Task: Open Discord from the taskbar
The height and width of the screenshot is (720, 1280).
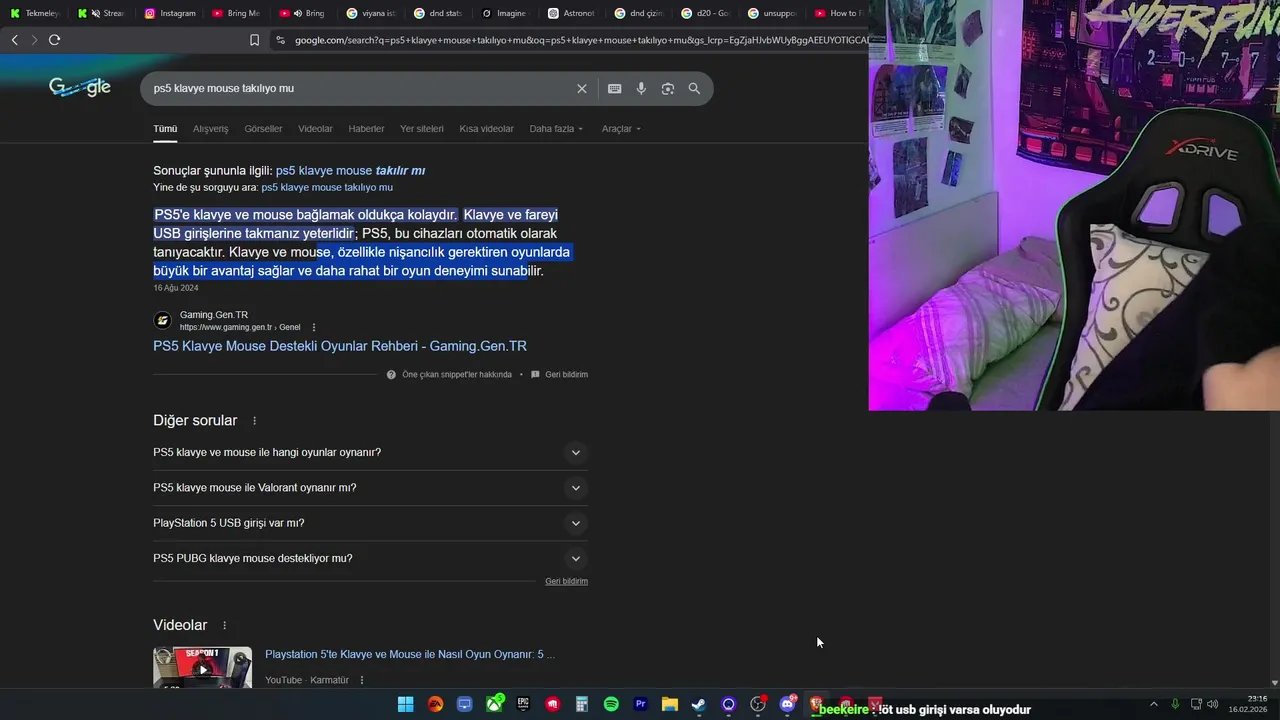Action: pyautogui.click(x=787, y=704)
